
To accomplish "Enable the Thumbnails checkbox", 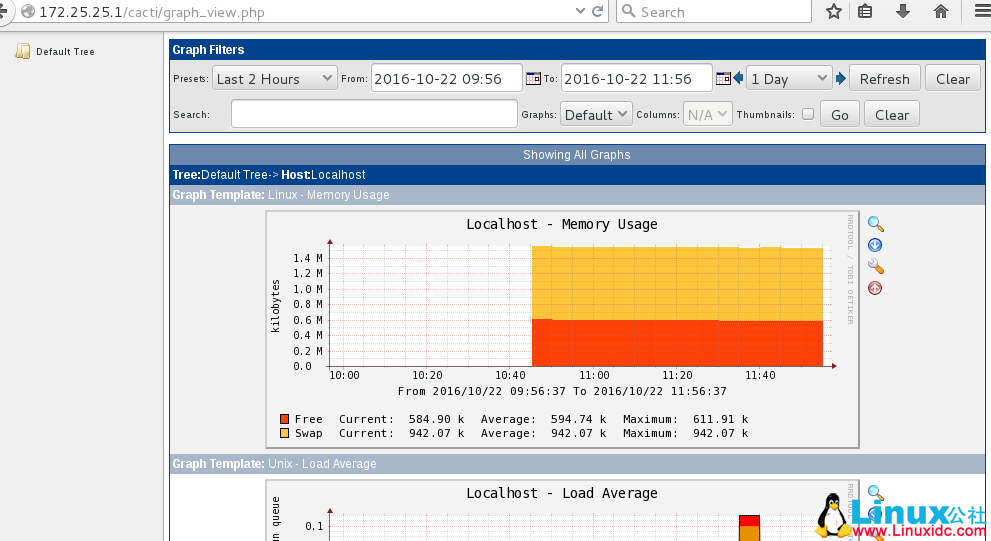I will point(808,114).
